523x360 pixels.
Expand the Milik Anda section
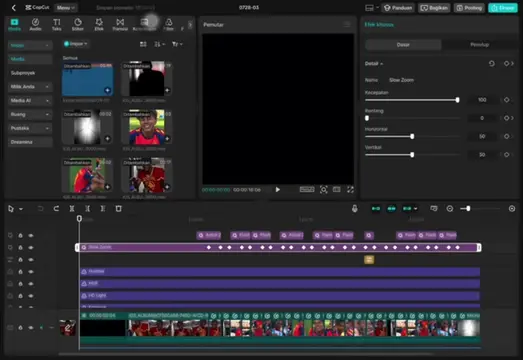[x=30, y=87]
